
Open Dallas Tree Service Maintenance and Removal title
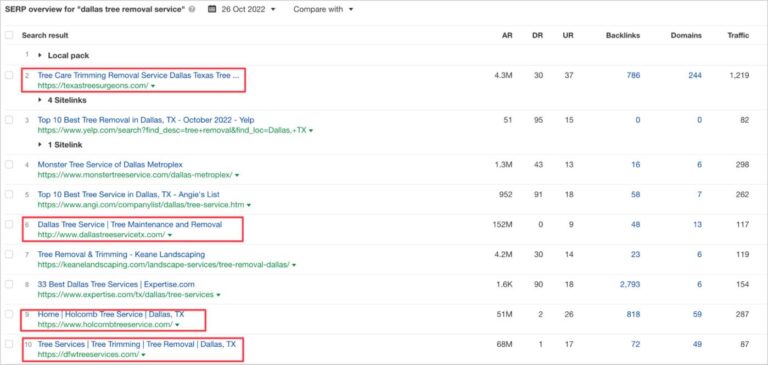pyautogui.click(x=130, y=224)
